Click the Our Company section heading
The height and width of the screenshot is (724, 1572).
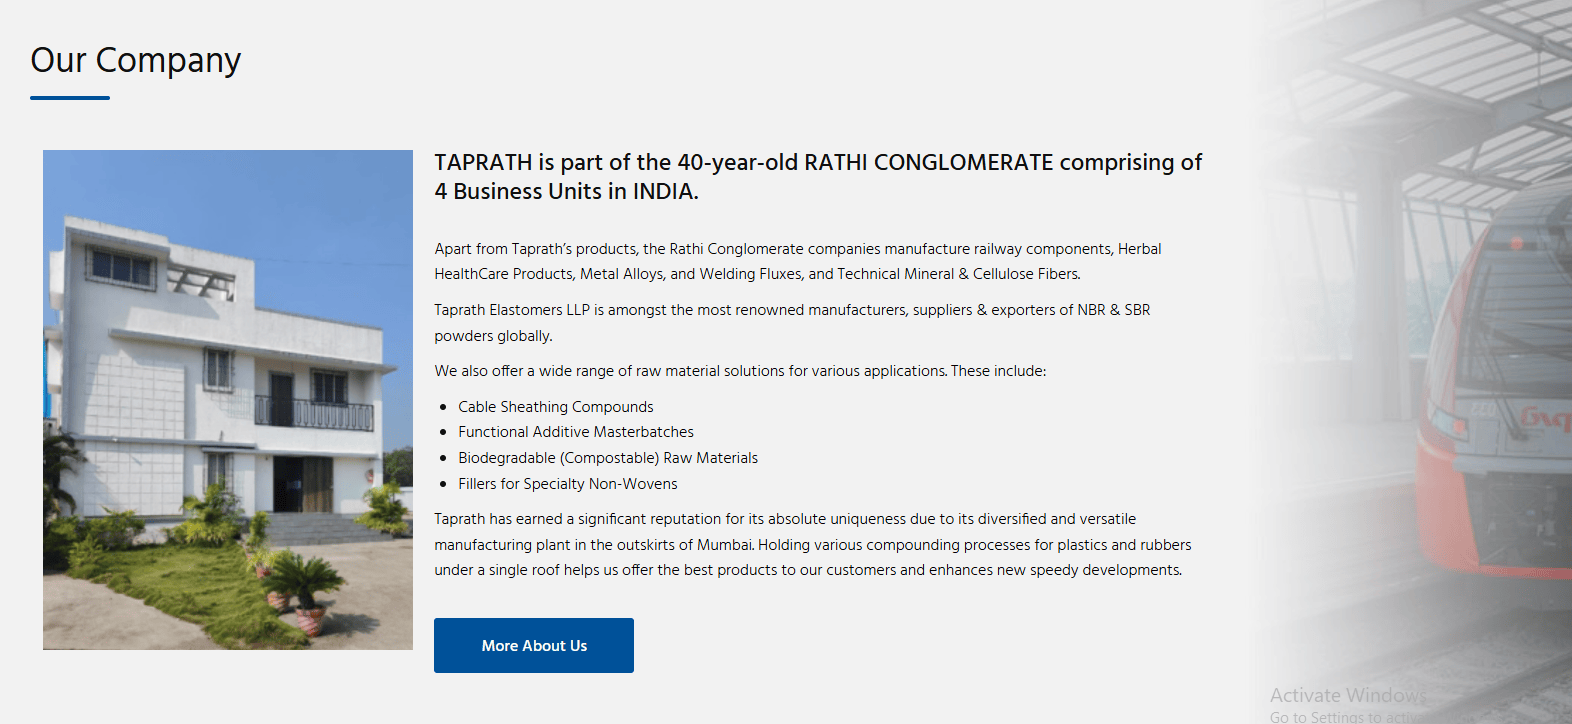[136, 61]
